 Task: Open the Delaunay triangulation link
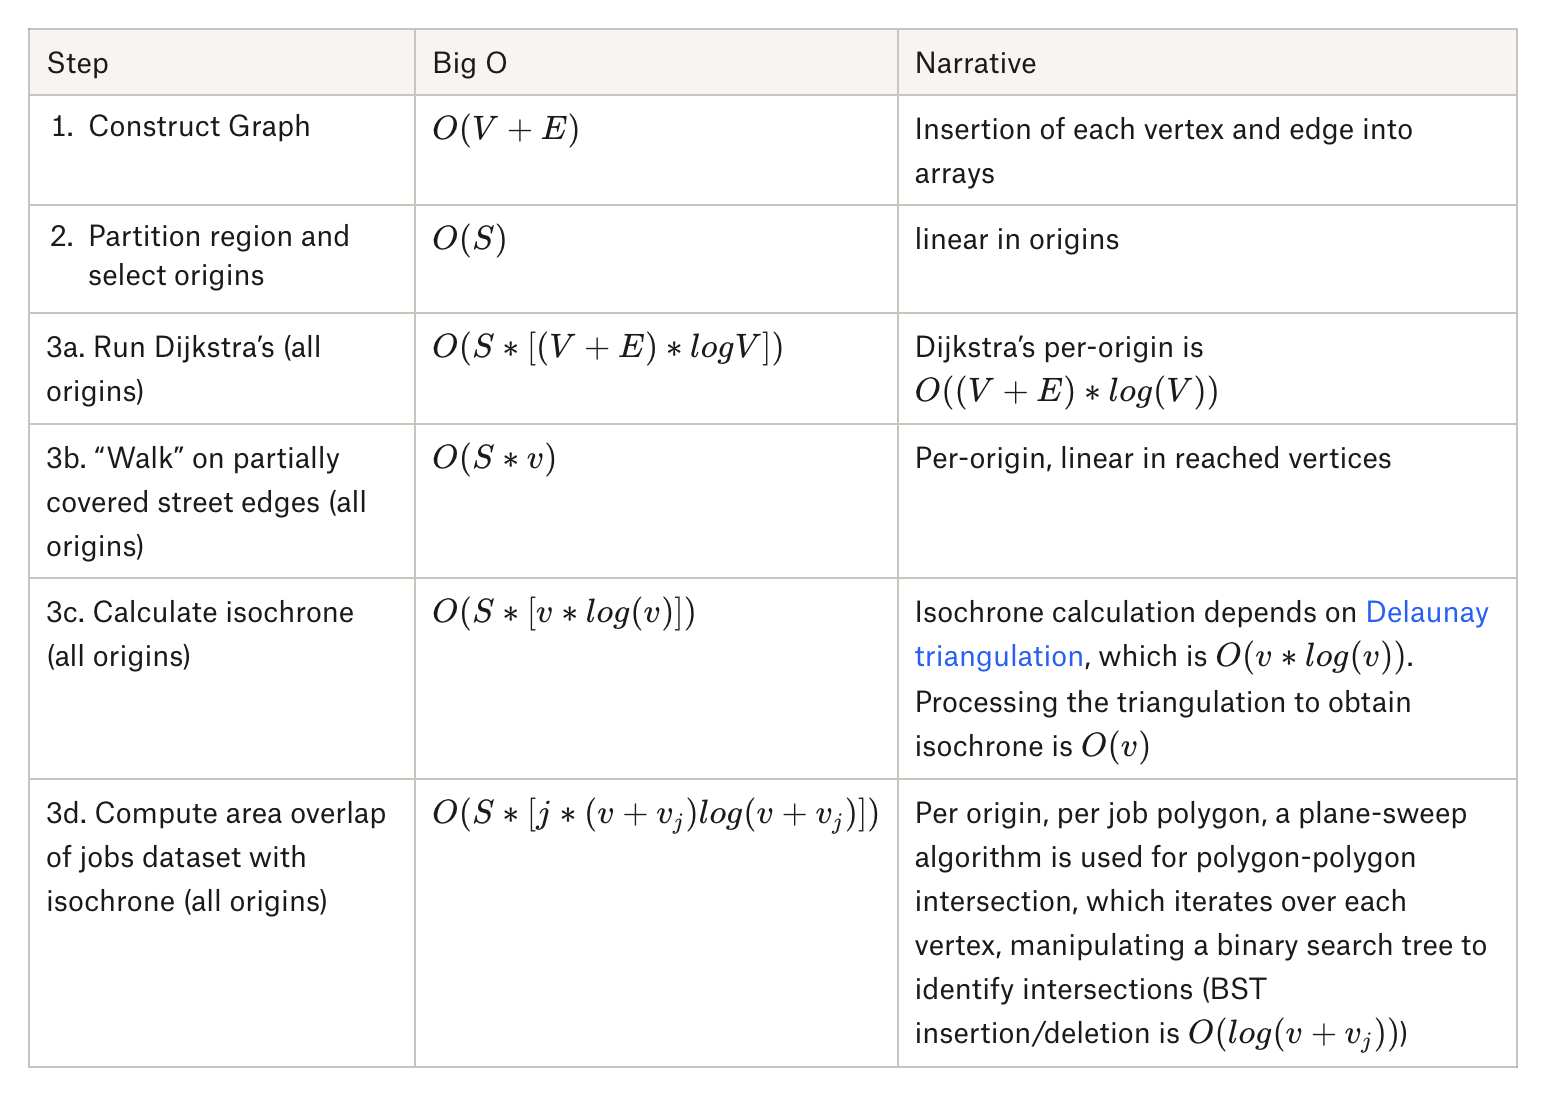[1426, 613]
